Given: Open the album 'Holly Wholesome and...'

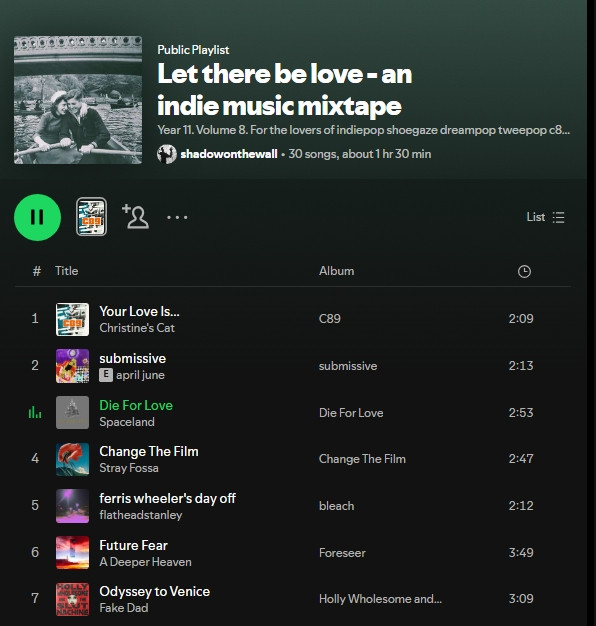Looking at the screenshot, I should click(380, 599).
